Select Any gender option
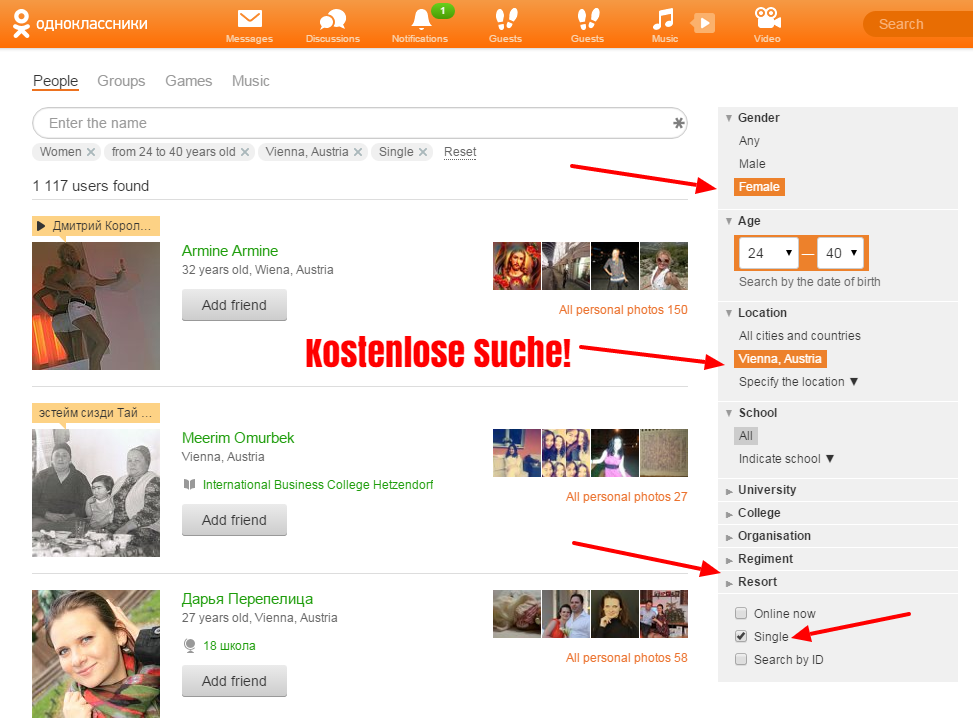973x725 pixels. tap(749, 141)
